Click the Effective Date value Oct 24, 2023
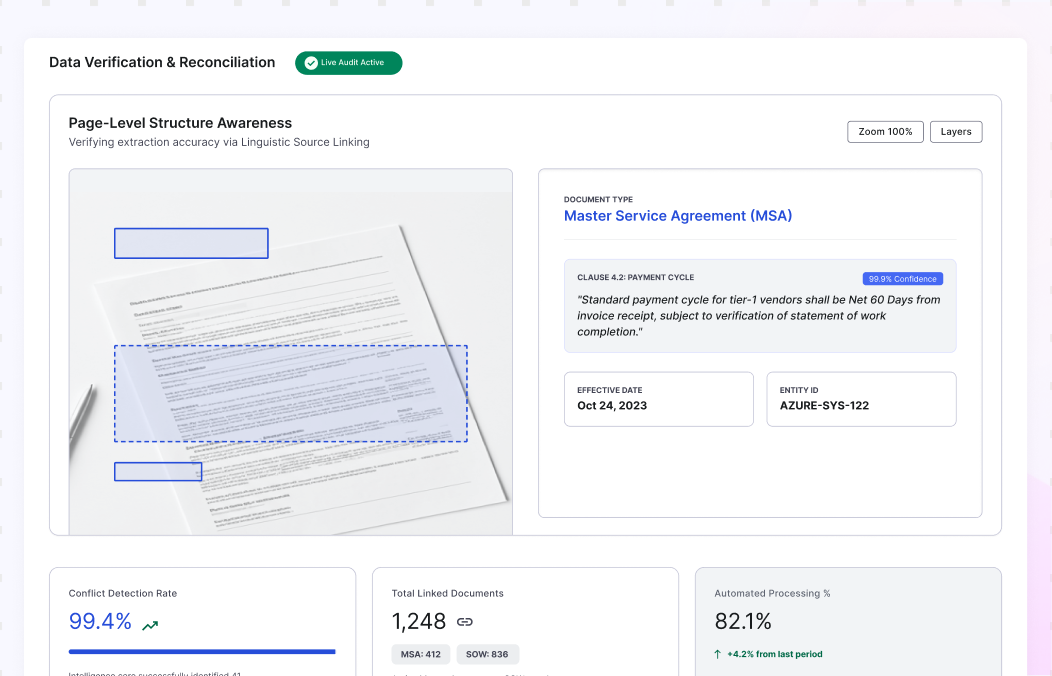The image size is (1052, 676). (x=612, y=406)
